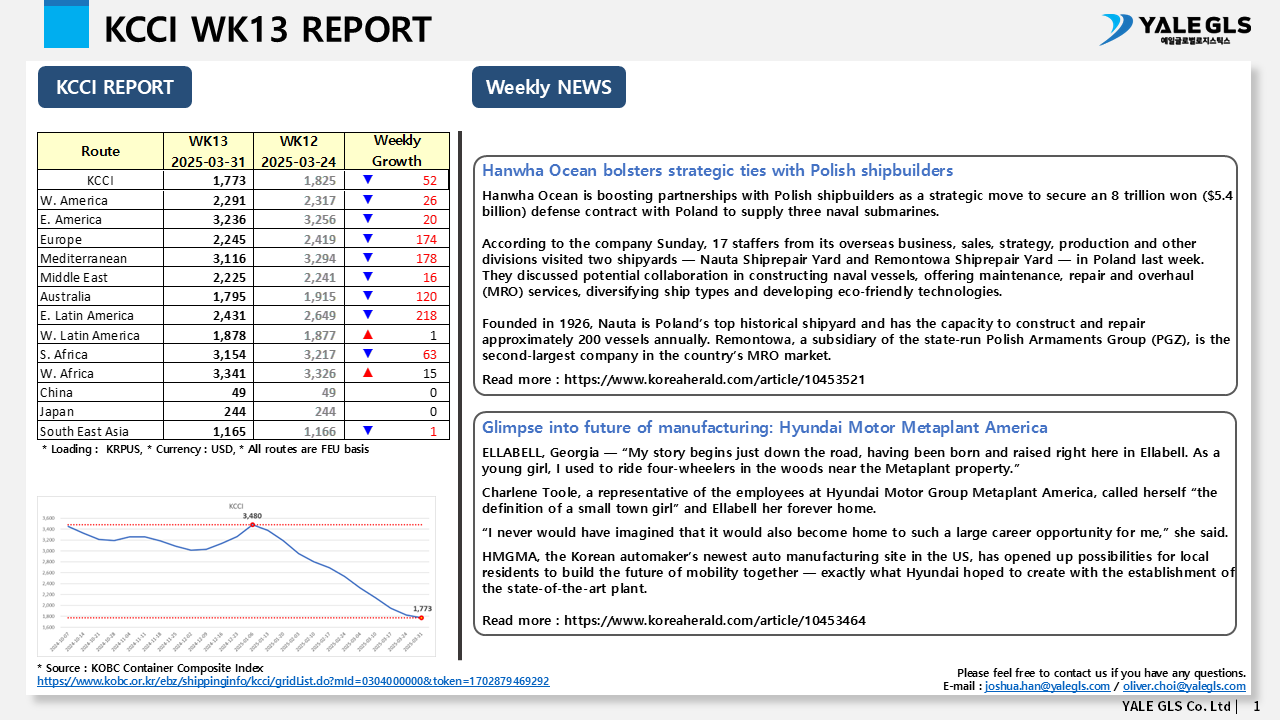The width and height of the screenshot is (1280, 720).
Task: Select the E. America route cell
Action: pos(100,220)
